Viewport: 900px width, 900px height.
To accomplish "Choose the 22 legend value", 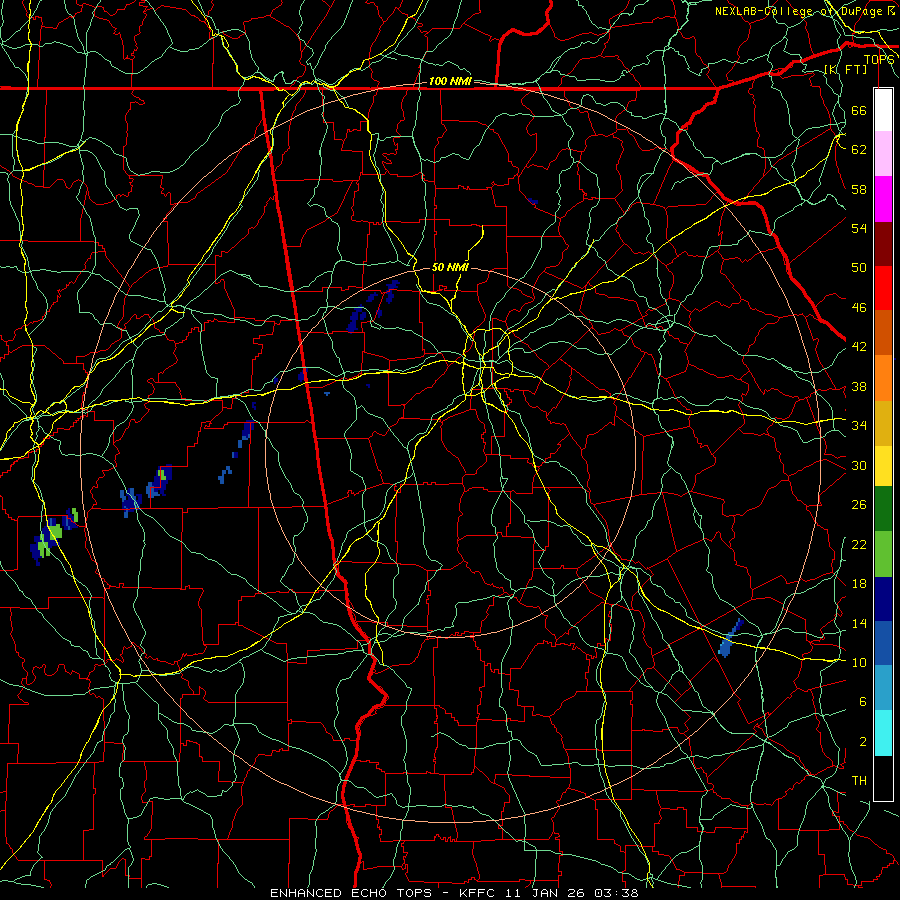I will click(859, 544).
